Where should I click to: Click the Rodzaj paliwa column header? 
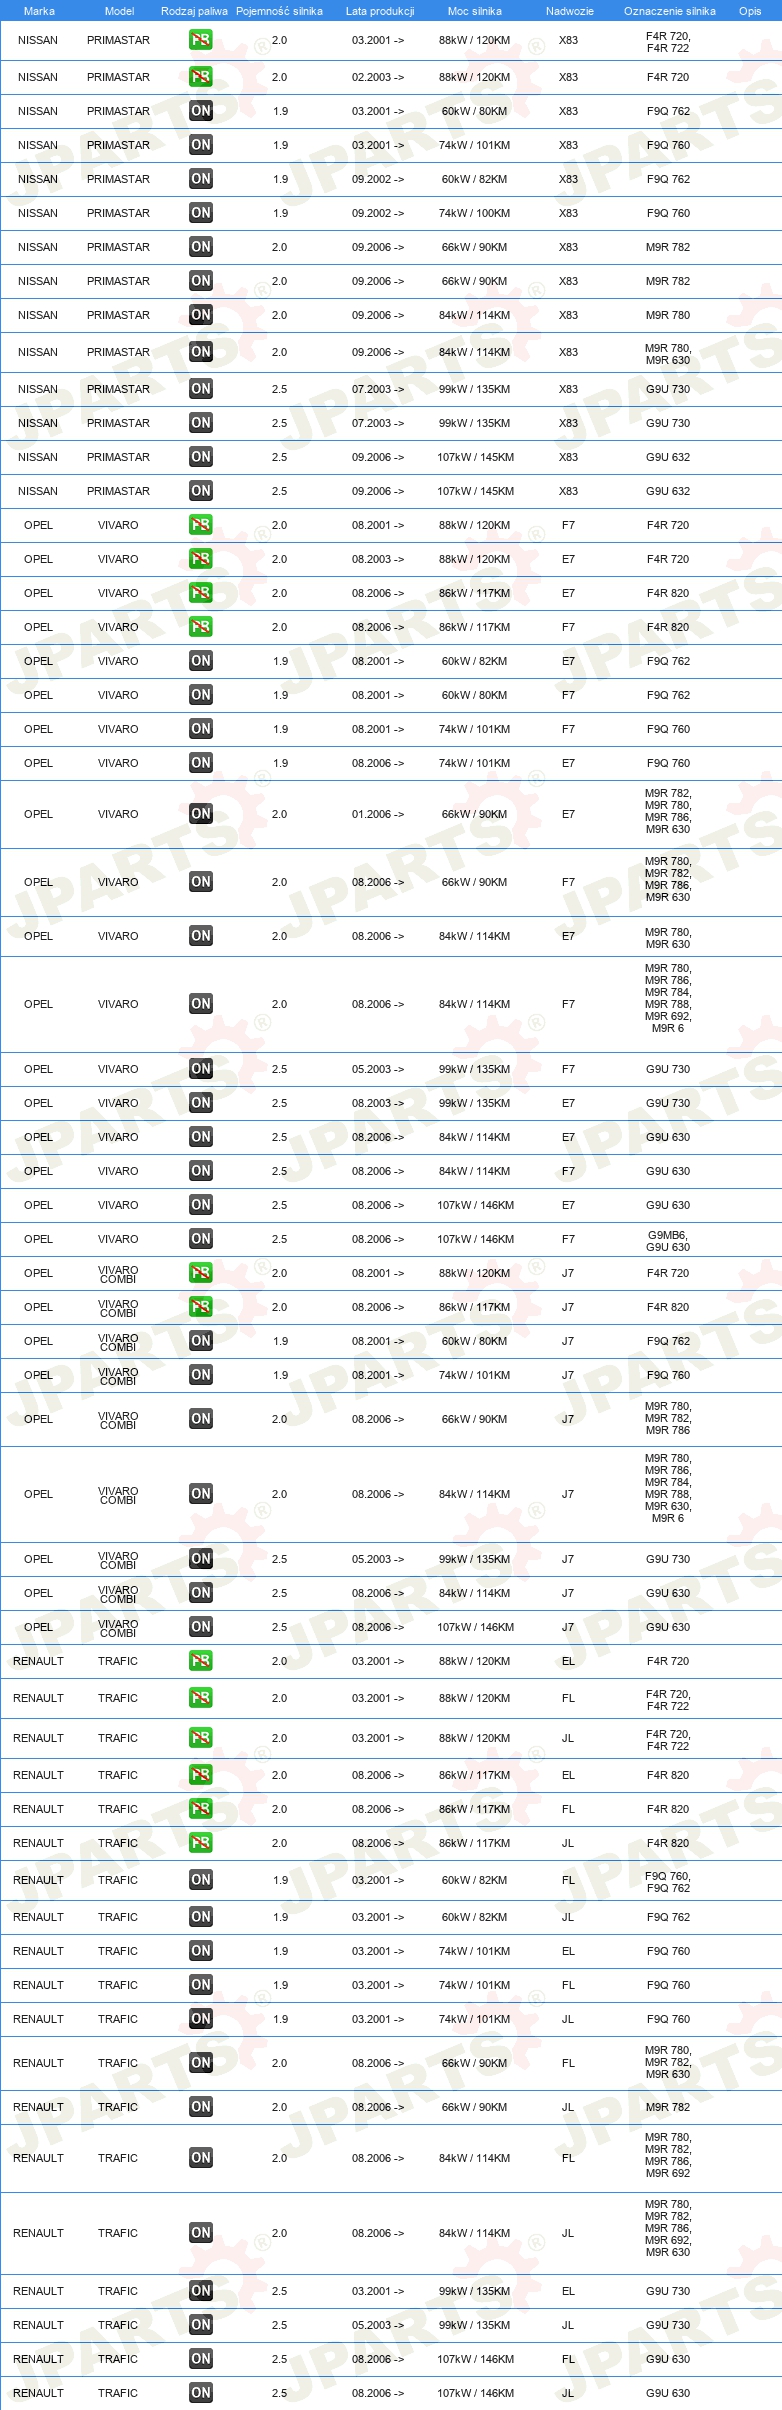[194, 11]
